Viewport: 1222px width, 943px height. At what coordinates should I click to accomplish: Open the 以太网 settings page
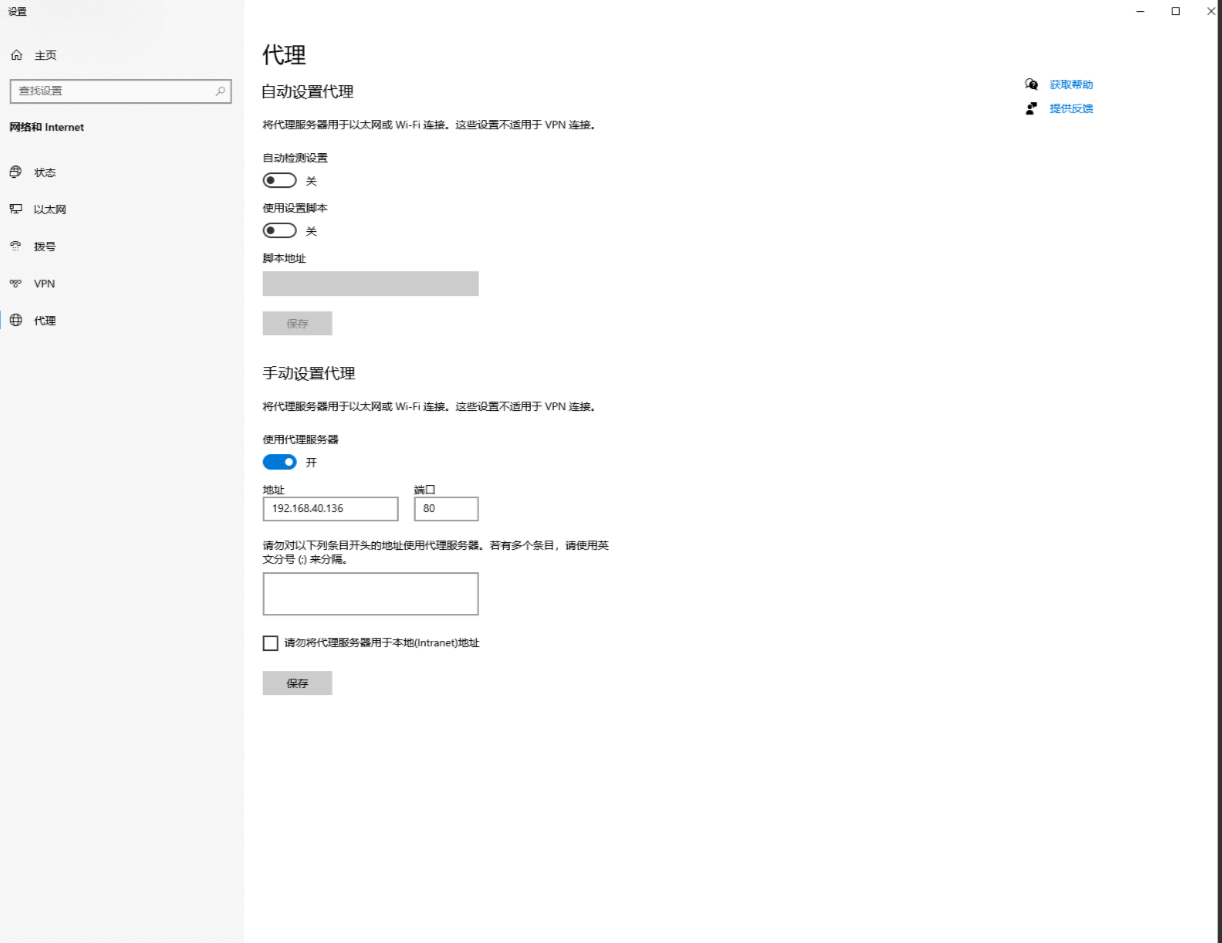point(50,209)
